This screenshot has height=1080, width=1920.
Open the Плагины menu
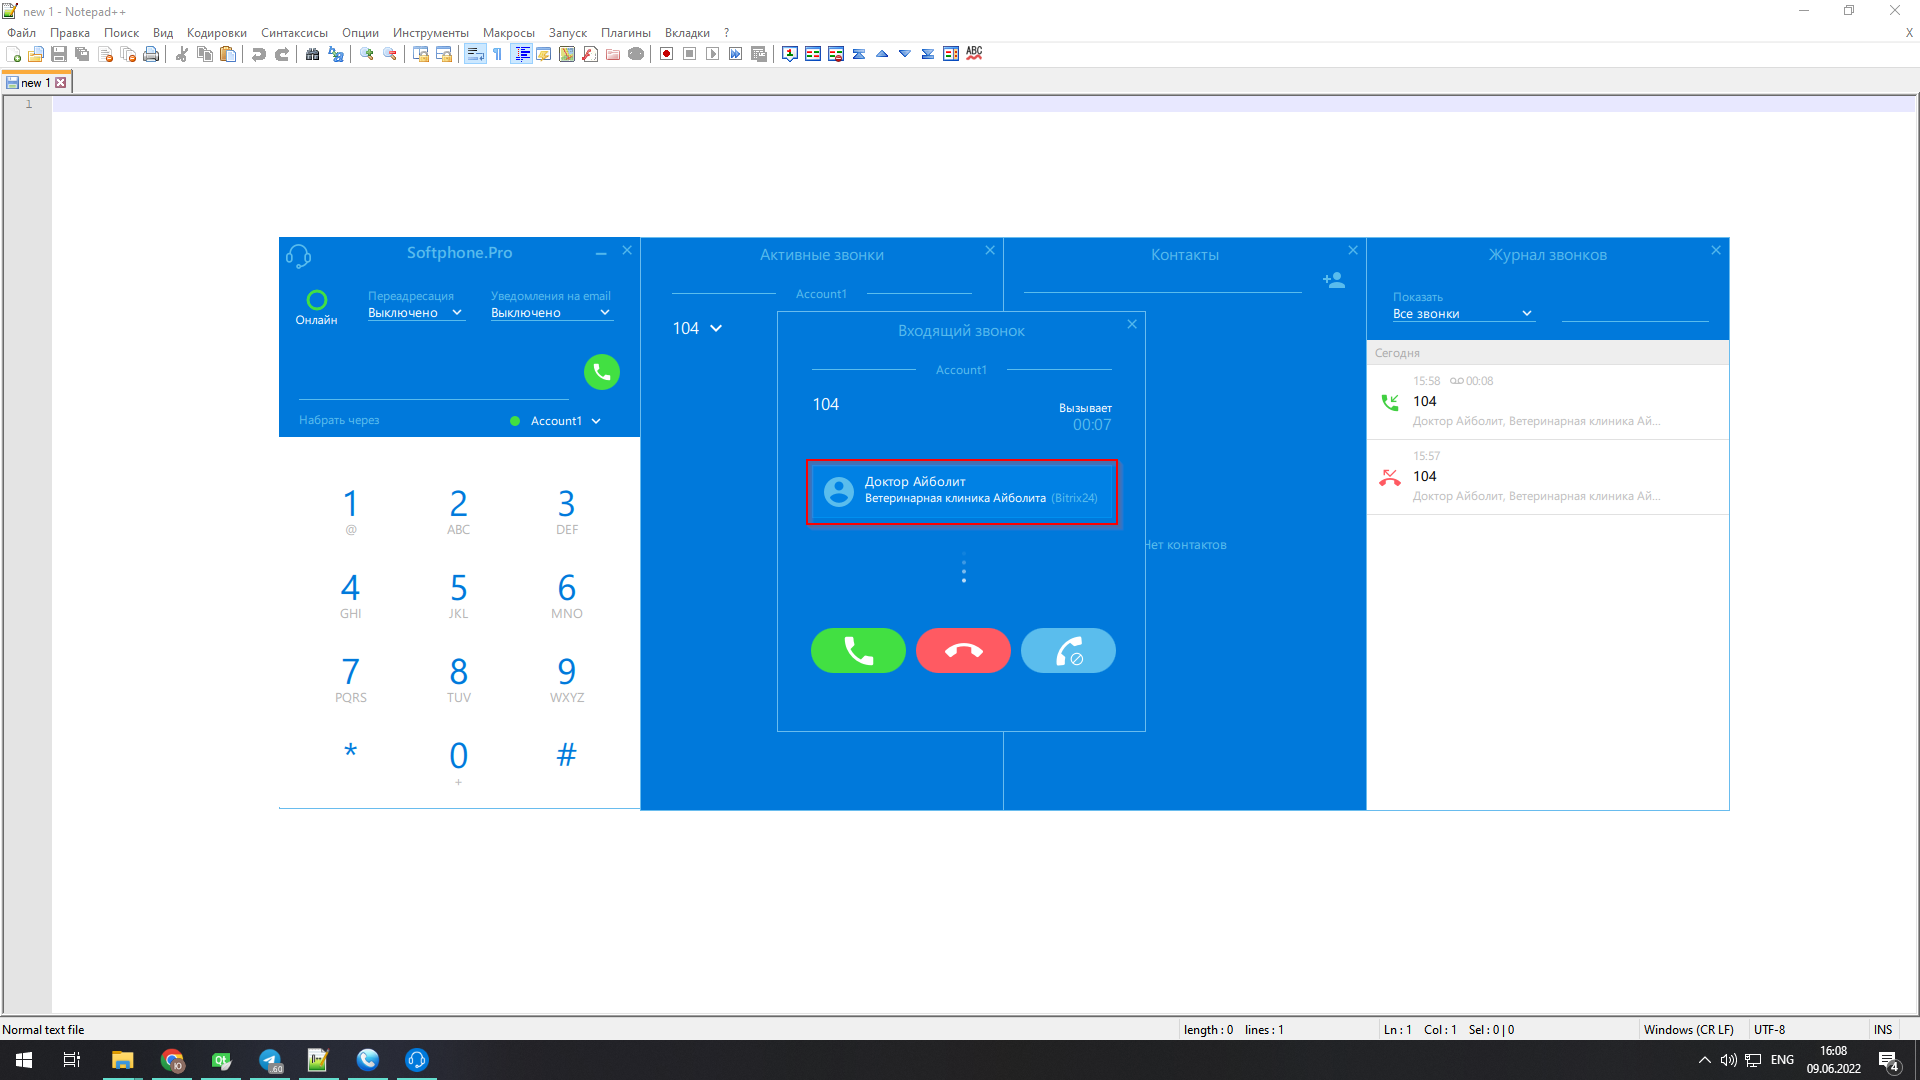625,33
